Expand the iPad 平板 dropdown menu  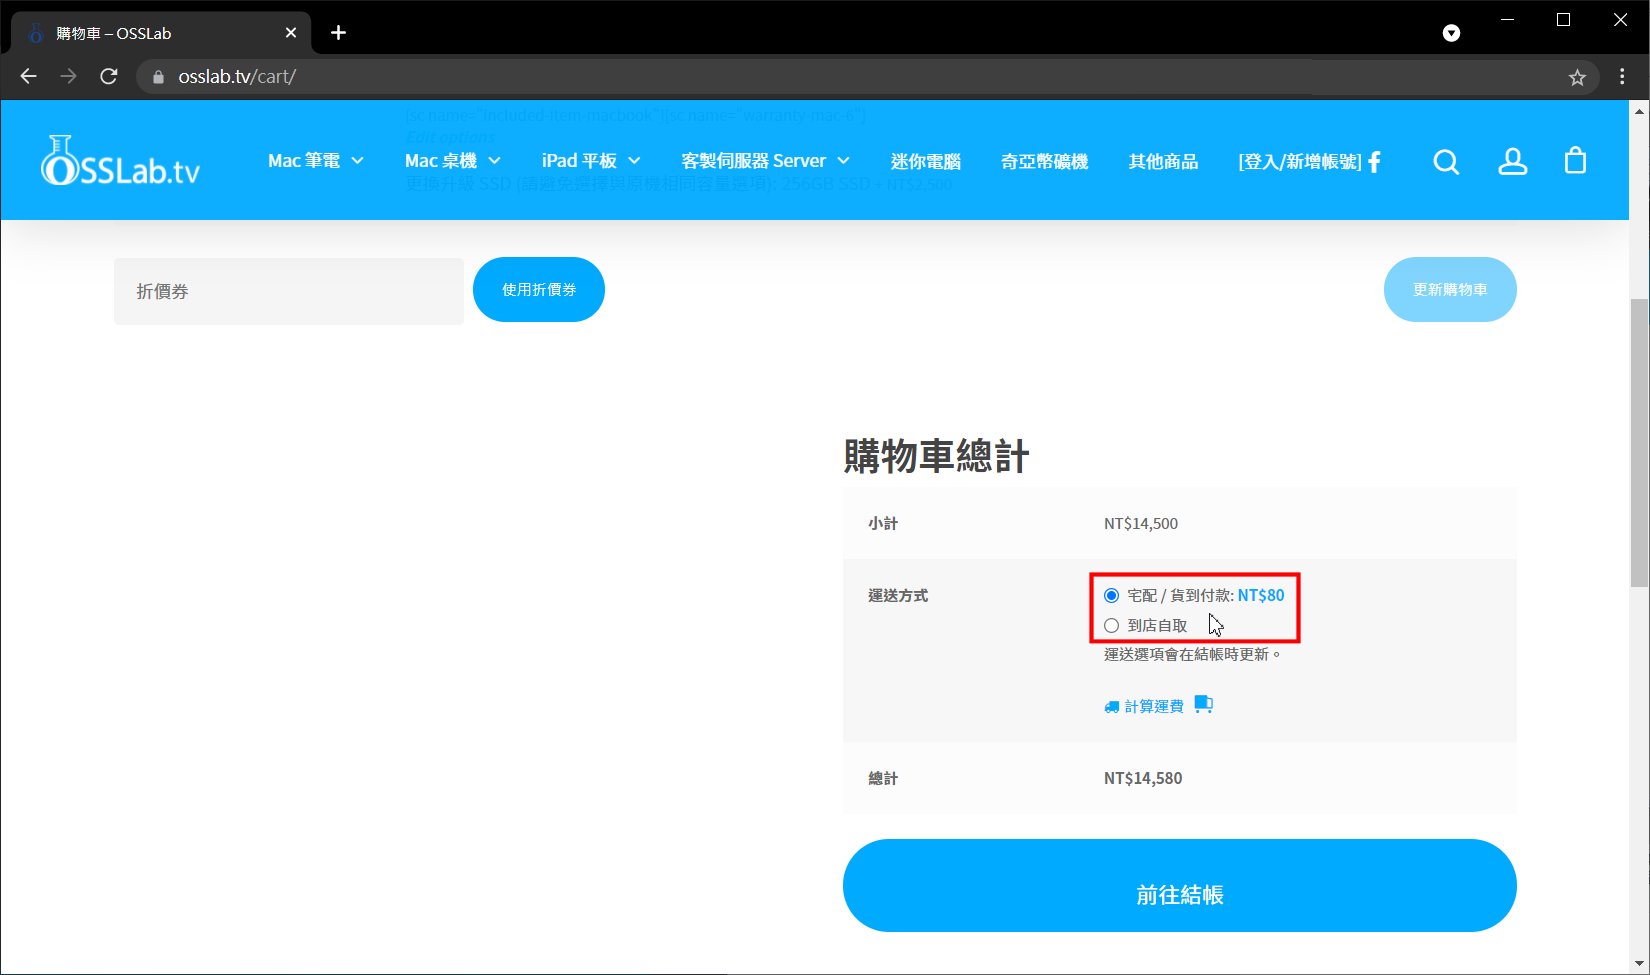[590, 161]
